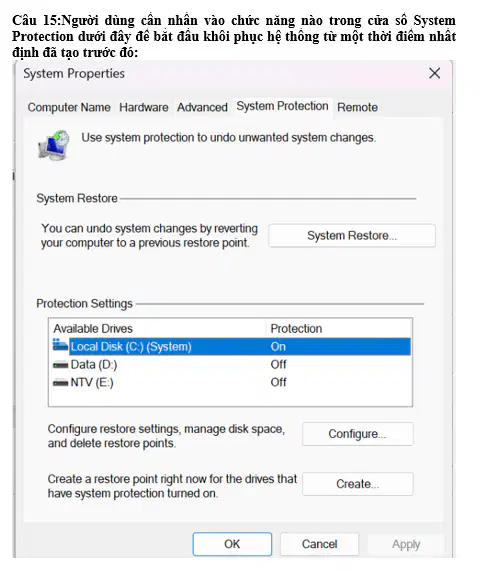Select Local Disk (C:) (System) row

click(x=231, y=346)
